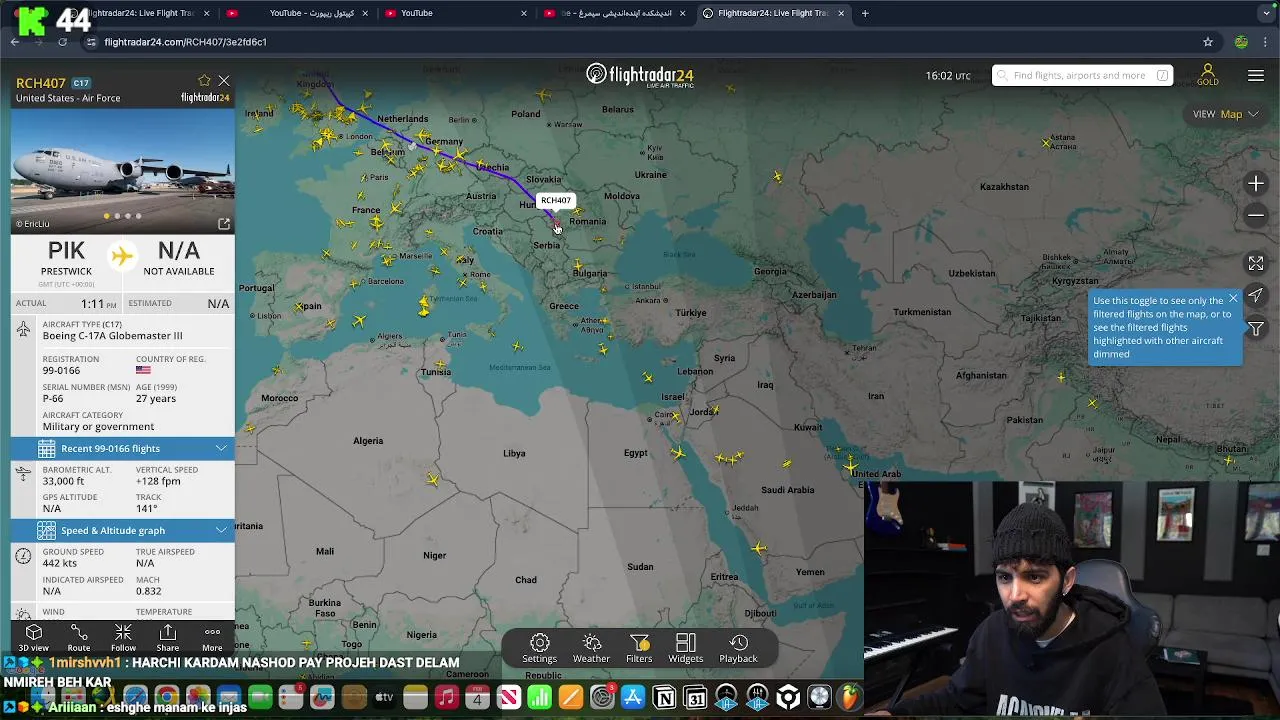Screen dimensions: 1280x720
Task: Open the Weather layer options
Action: [x=591, y=648]
